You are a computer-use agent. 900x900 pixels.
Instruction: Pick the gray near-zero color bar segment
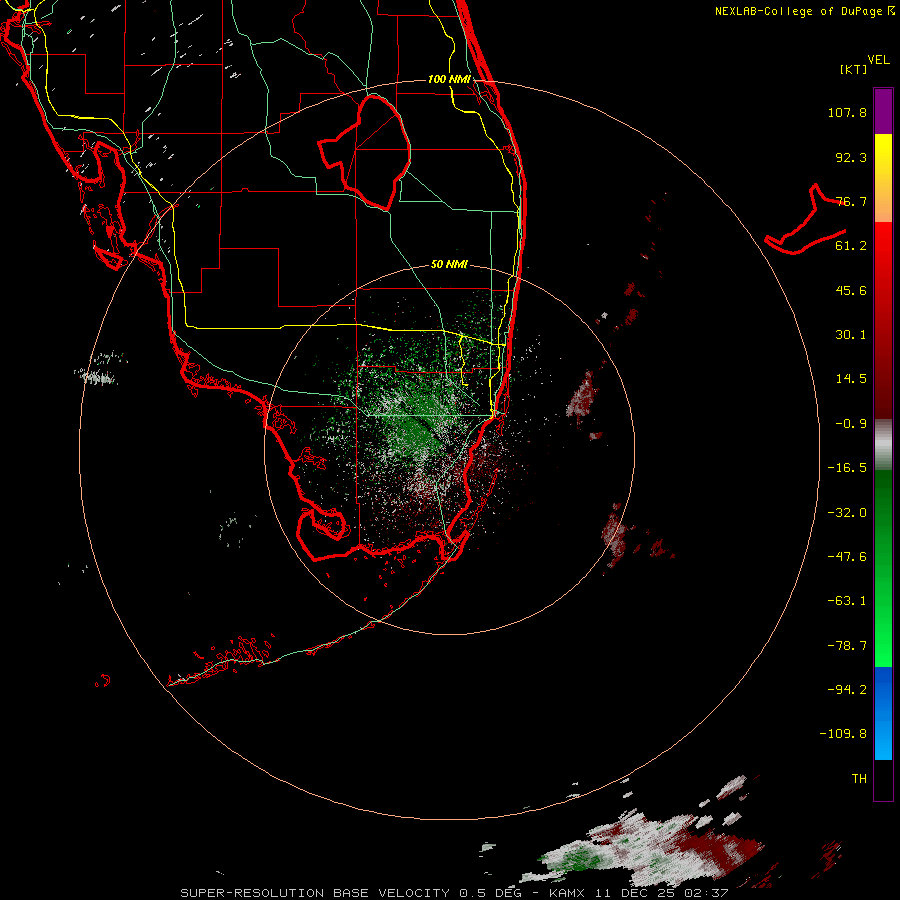pyautogui.click(x=883, y=444)
